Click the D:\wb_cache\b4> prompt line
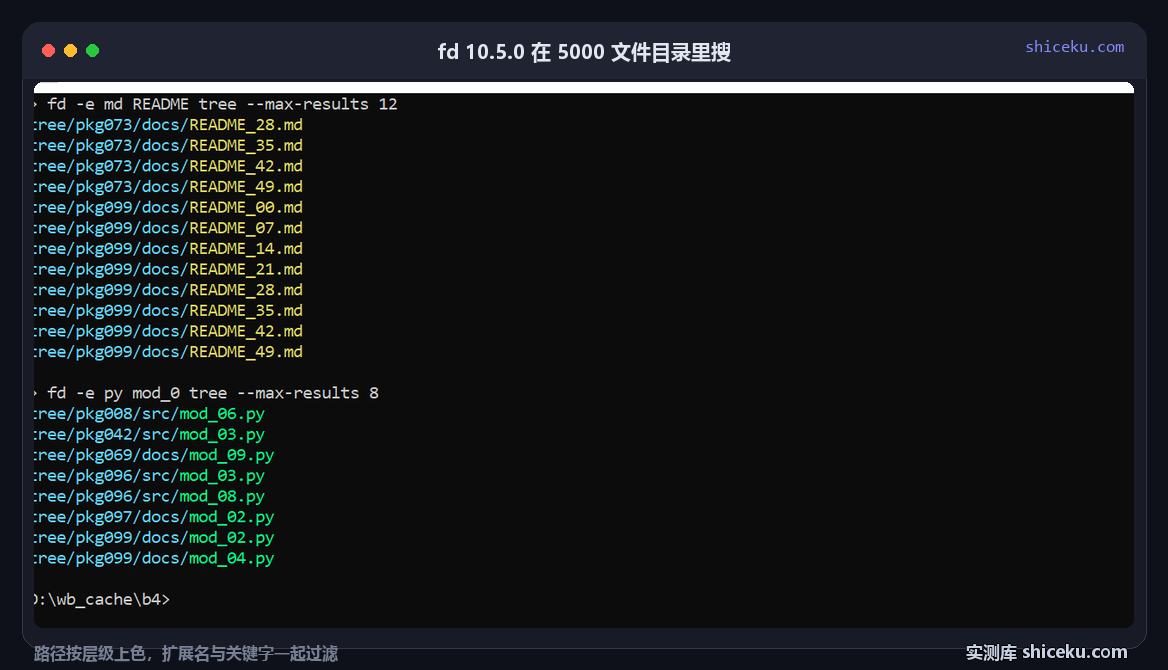Viewport: 1168px width, 670px height. 102,599
